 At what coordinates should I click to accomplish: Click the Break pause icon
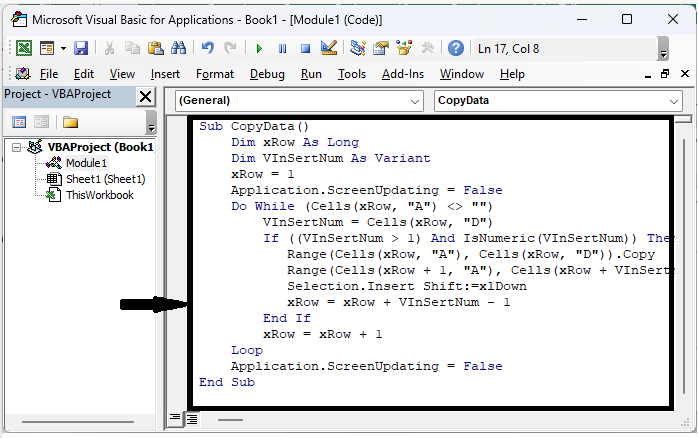pyautogui.click(x=282, y=49)
